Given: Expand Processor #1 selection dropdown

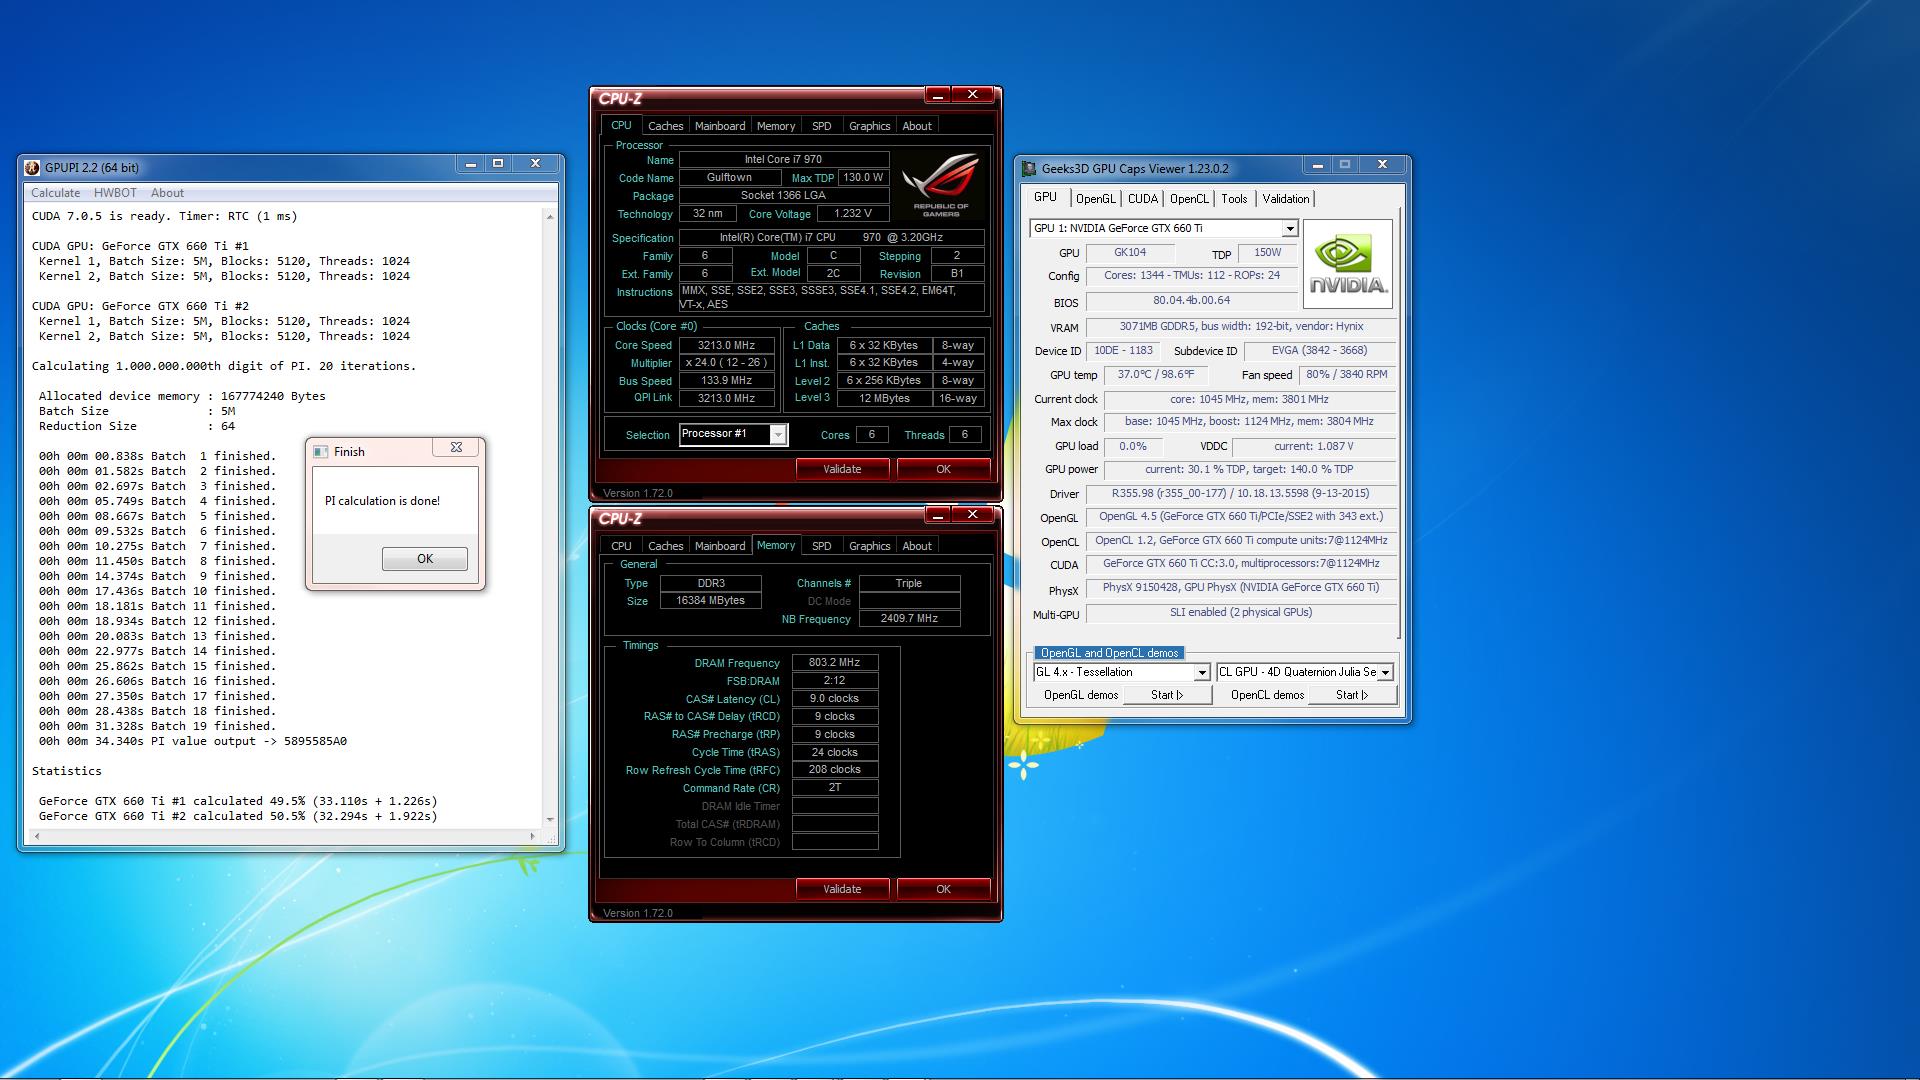Looking at the screenshot, I should 777,434.
